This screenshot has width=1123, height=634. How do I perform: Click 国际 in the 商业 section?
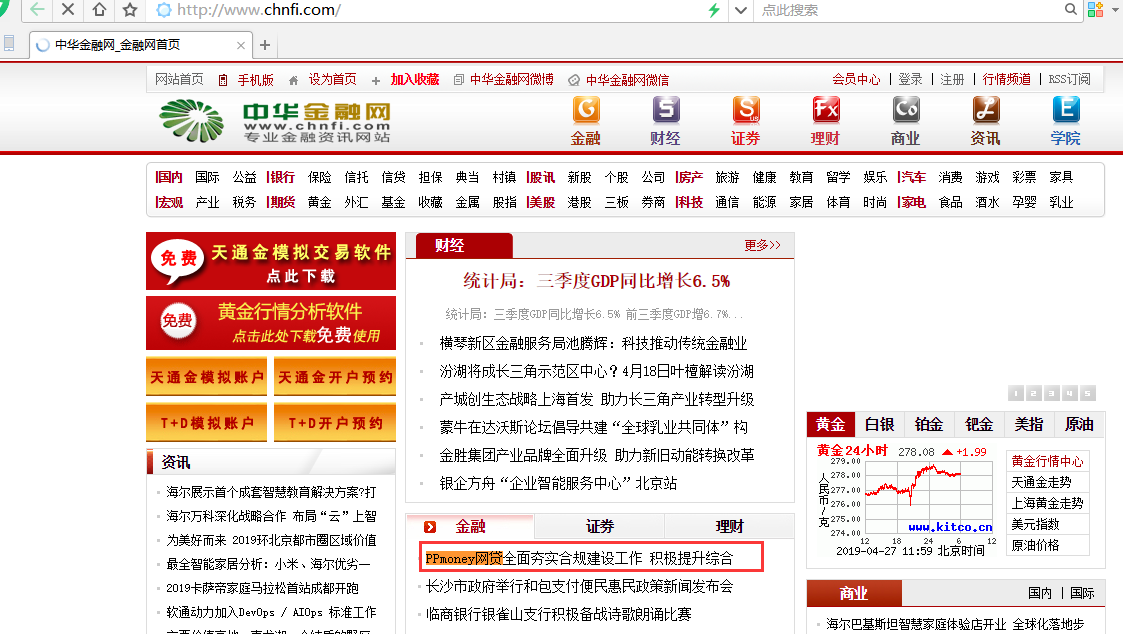[x=1082, y=593]
